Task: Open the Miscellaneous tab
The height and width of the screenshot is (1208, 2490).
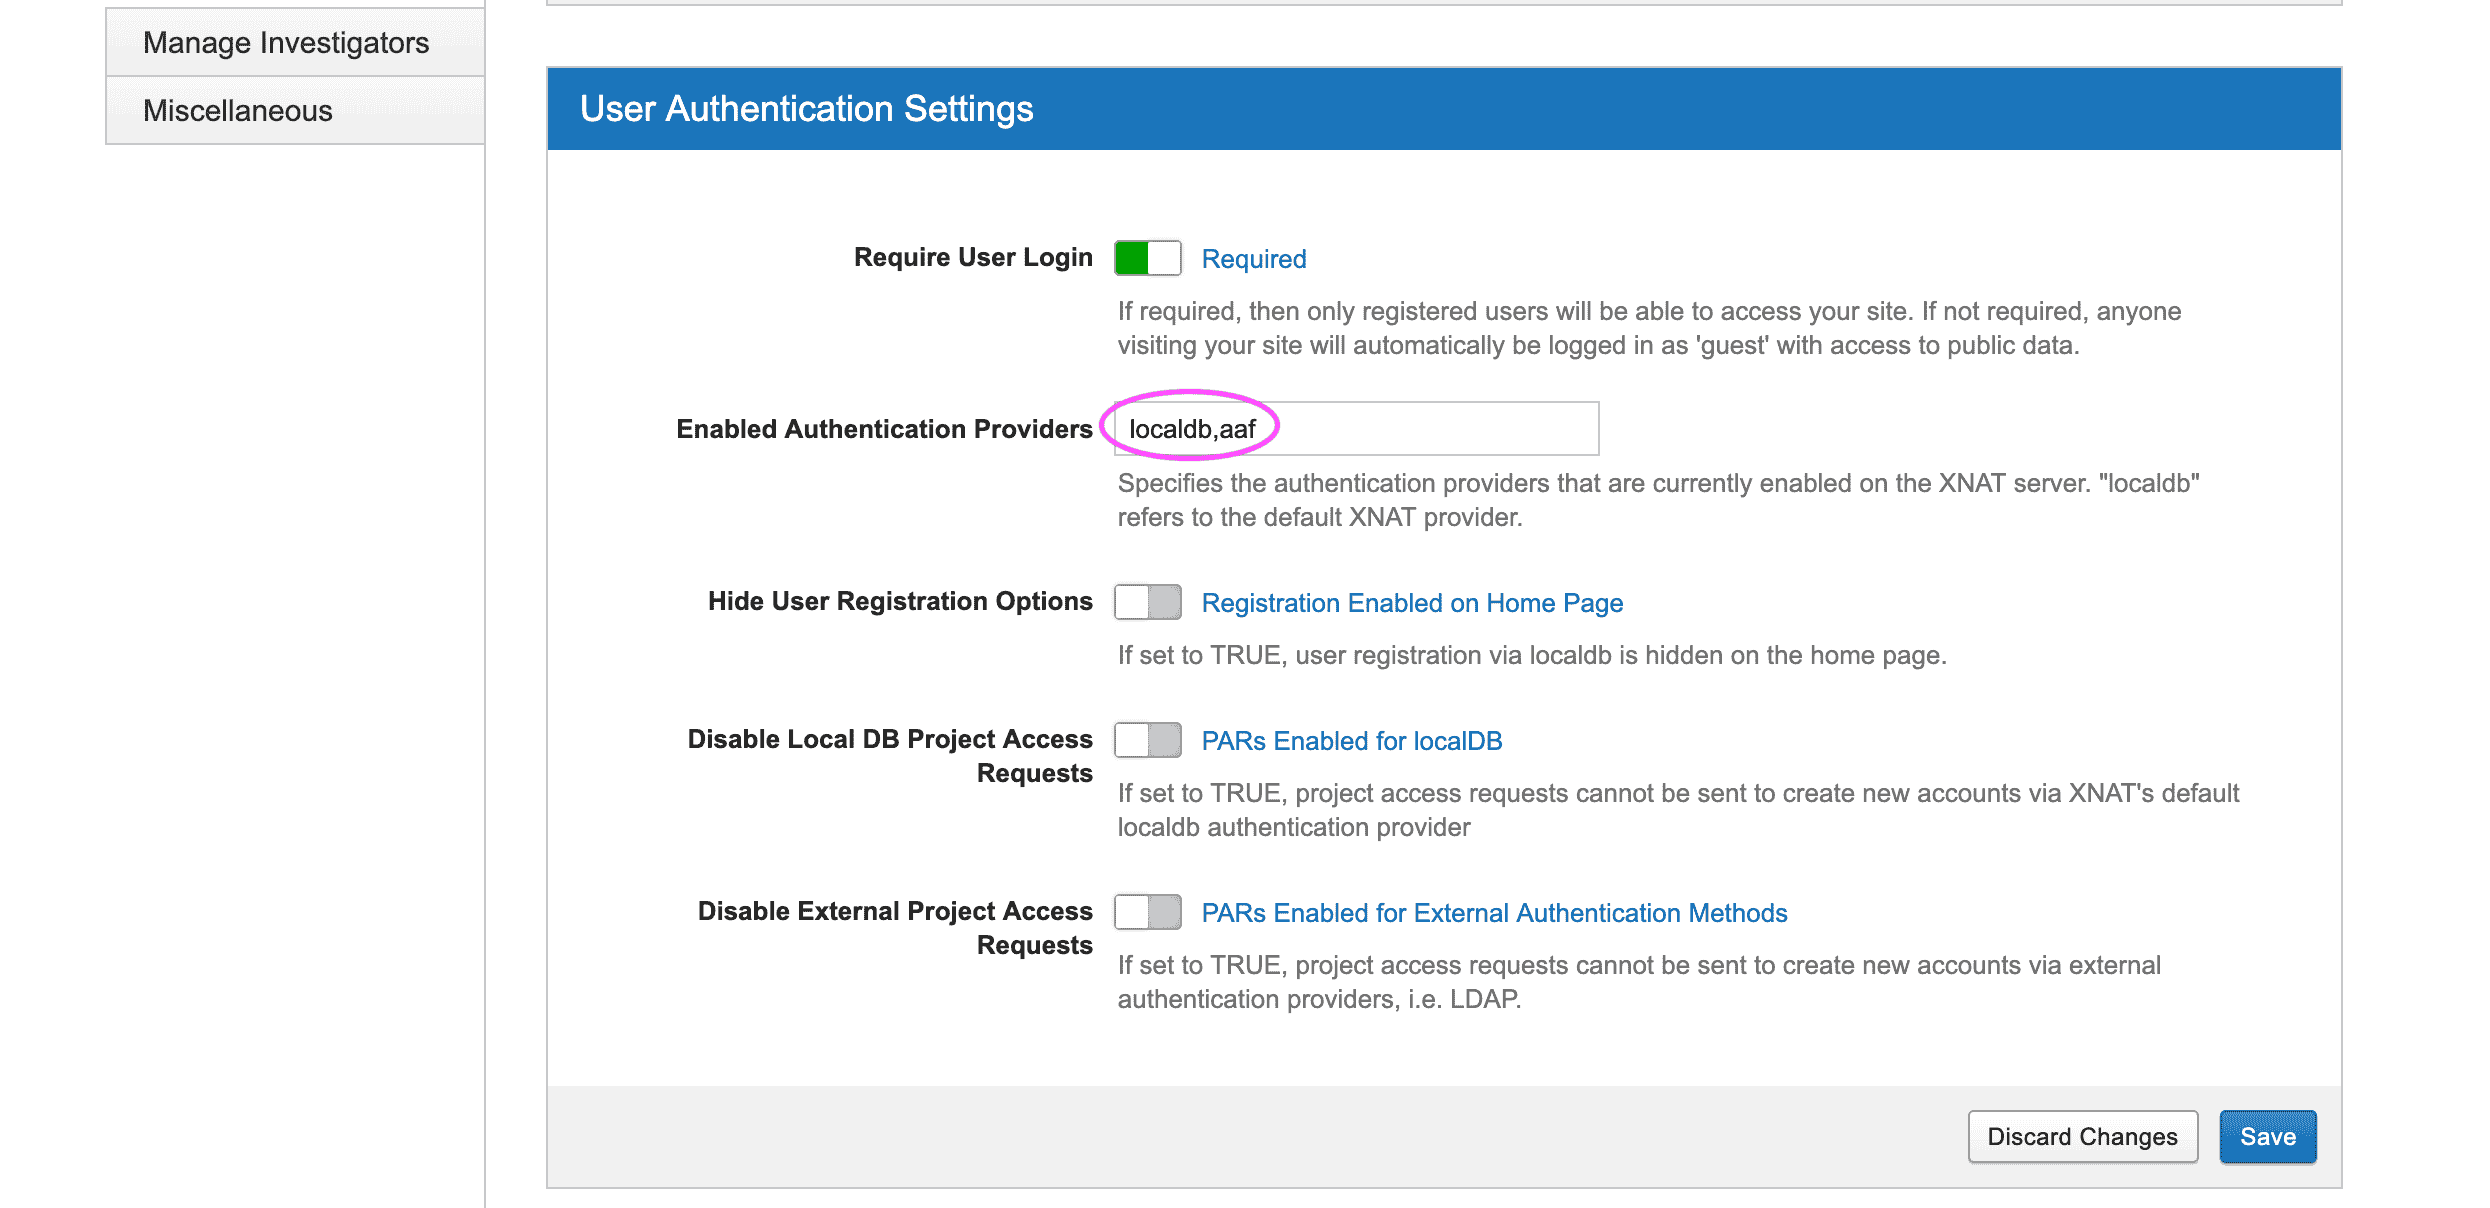Action: 295,111
